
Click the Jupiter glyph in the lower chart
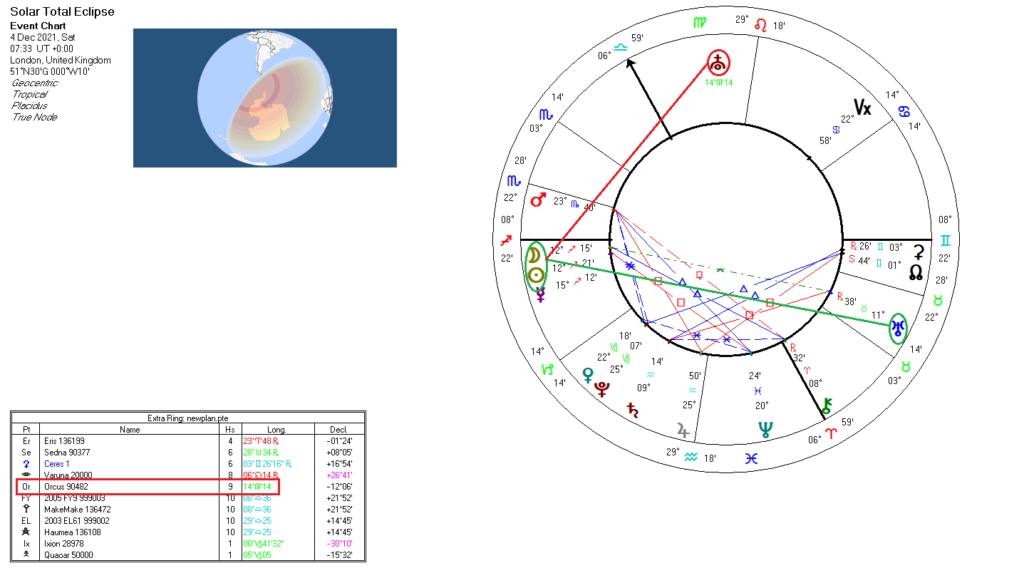[683, 430]
